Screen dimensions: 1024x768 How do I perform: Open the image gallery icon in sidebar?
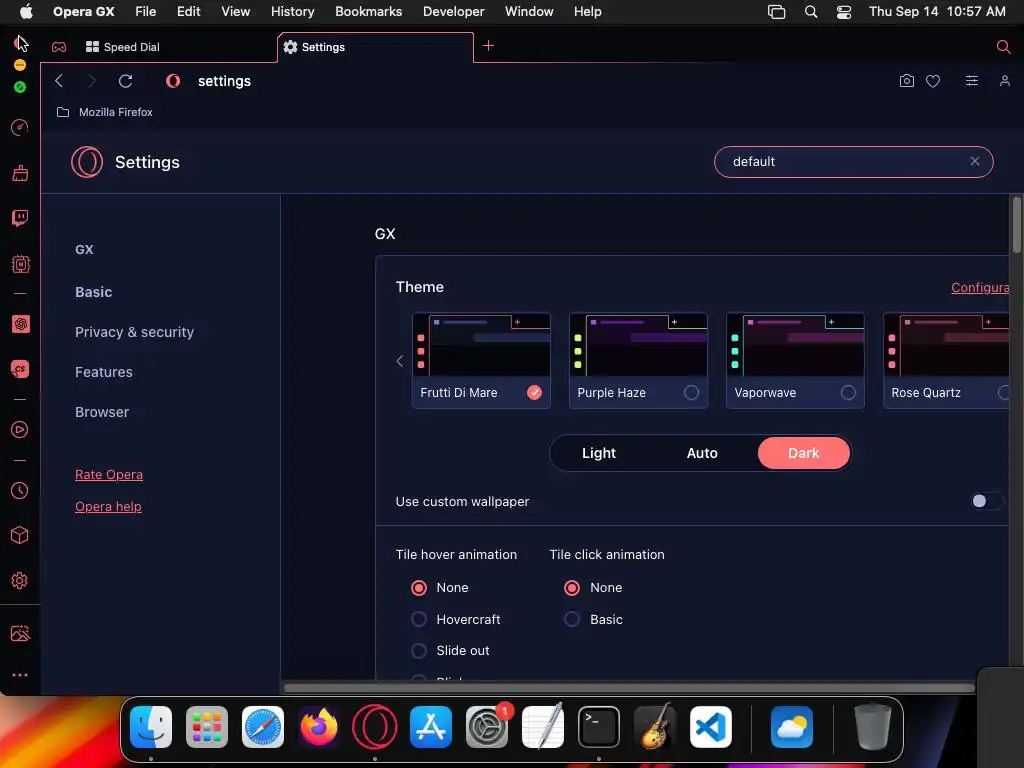point(20,633)
